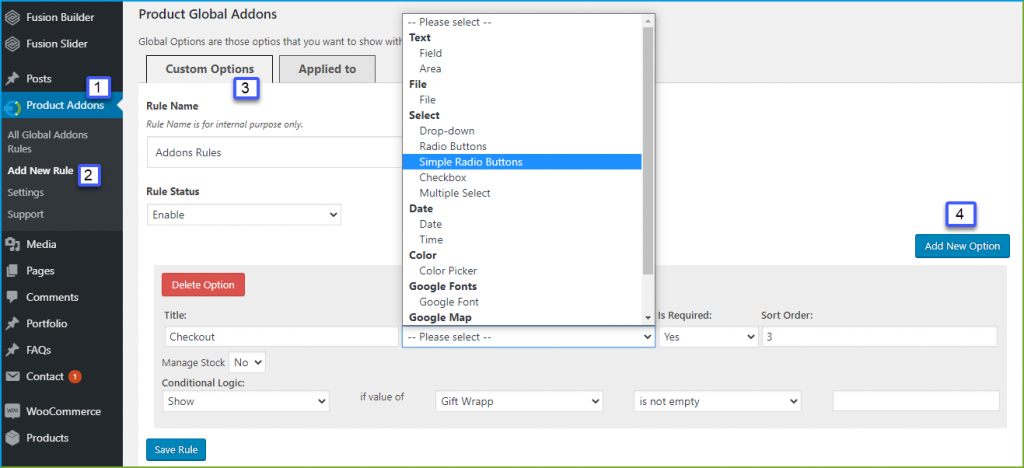Switch to the Custom Options tab
1024x468 pixels.
(210, 69)
